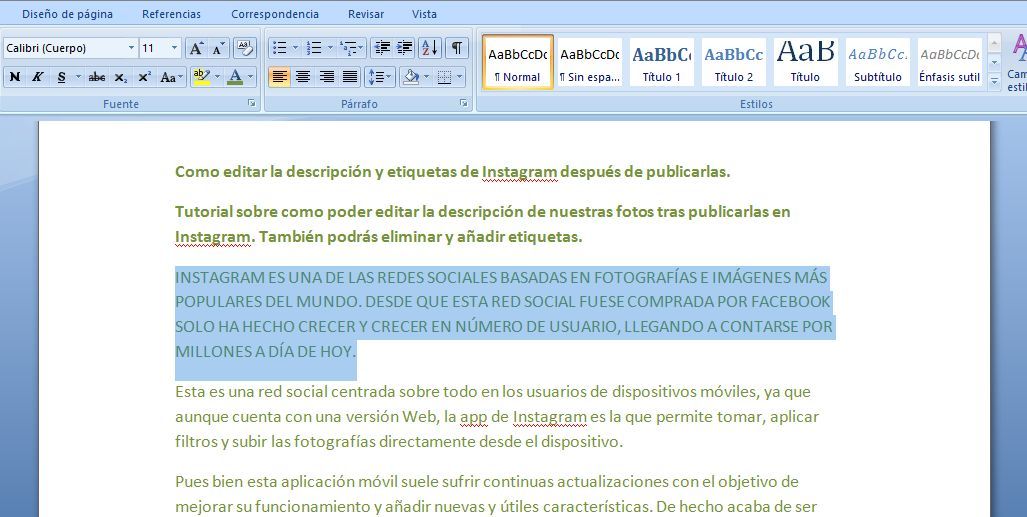
Task: Clear formatting with eraser icon
Action: click(245, 48)
